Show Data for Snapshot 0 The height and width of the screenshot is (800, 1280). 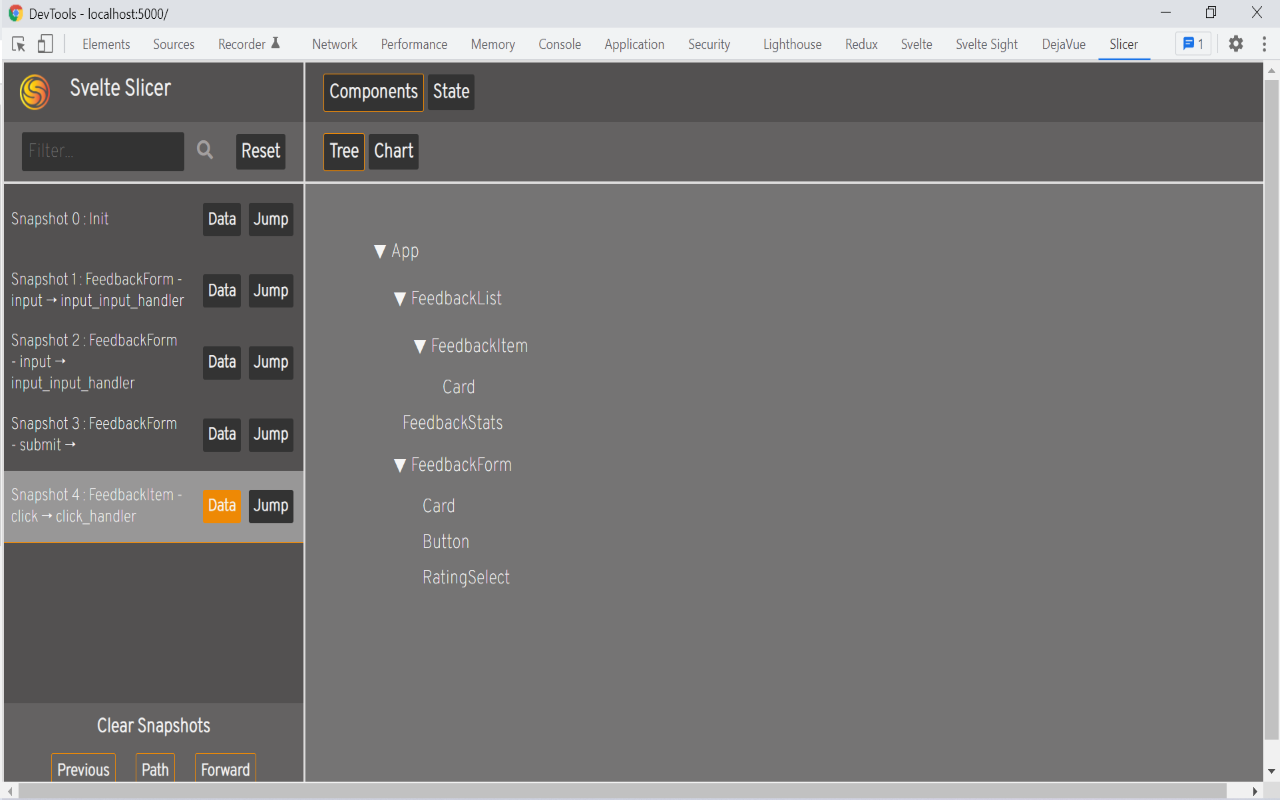[x=222, y=220]
